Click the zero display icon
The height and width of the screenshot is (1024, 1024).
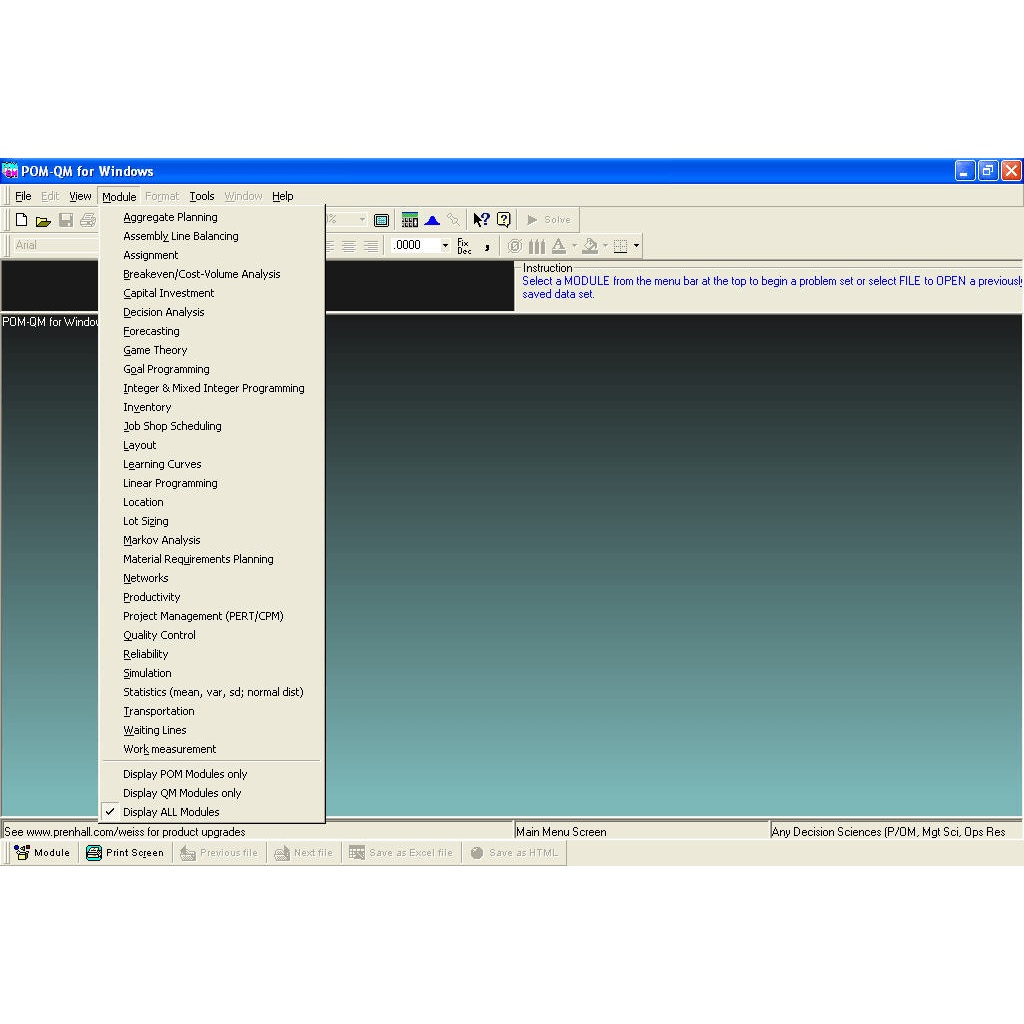click(515, 246)
